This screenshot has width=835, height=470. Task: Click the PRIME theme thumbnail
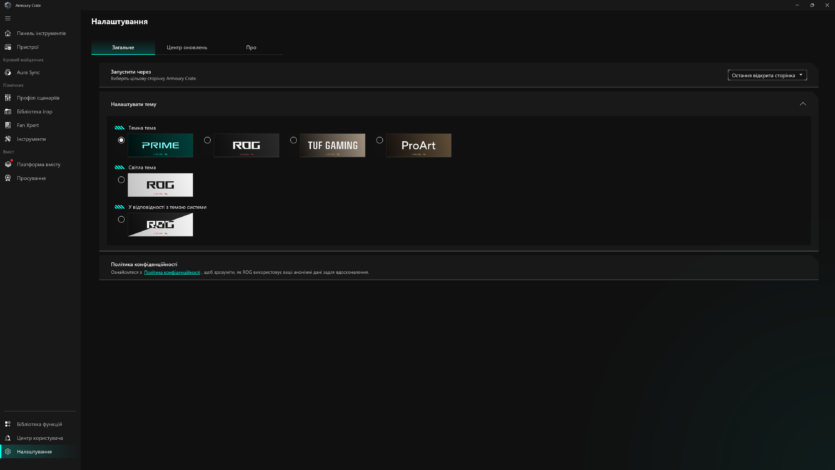160,145
